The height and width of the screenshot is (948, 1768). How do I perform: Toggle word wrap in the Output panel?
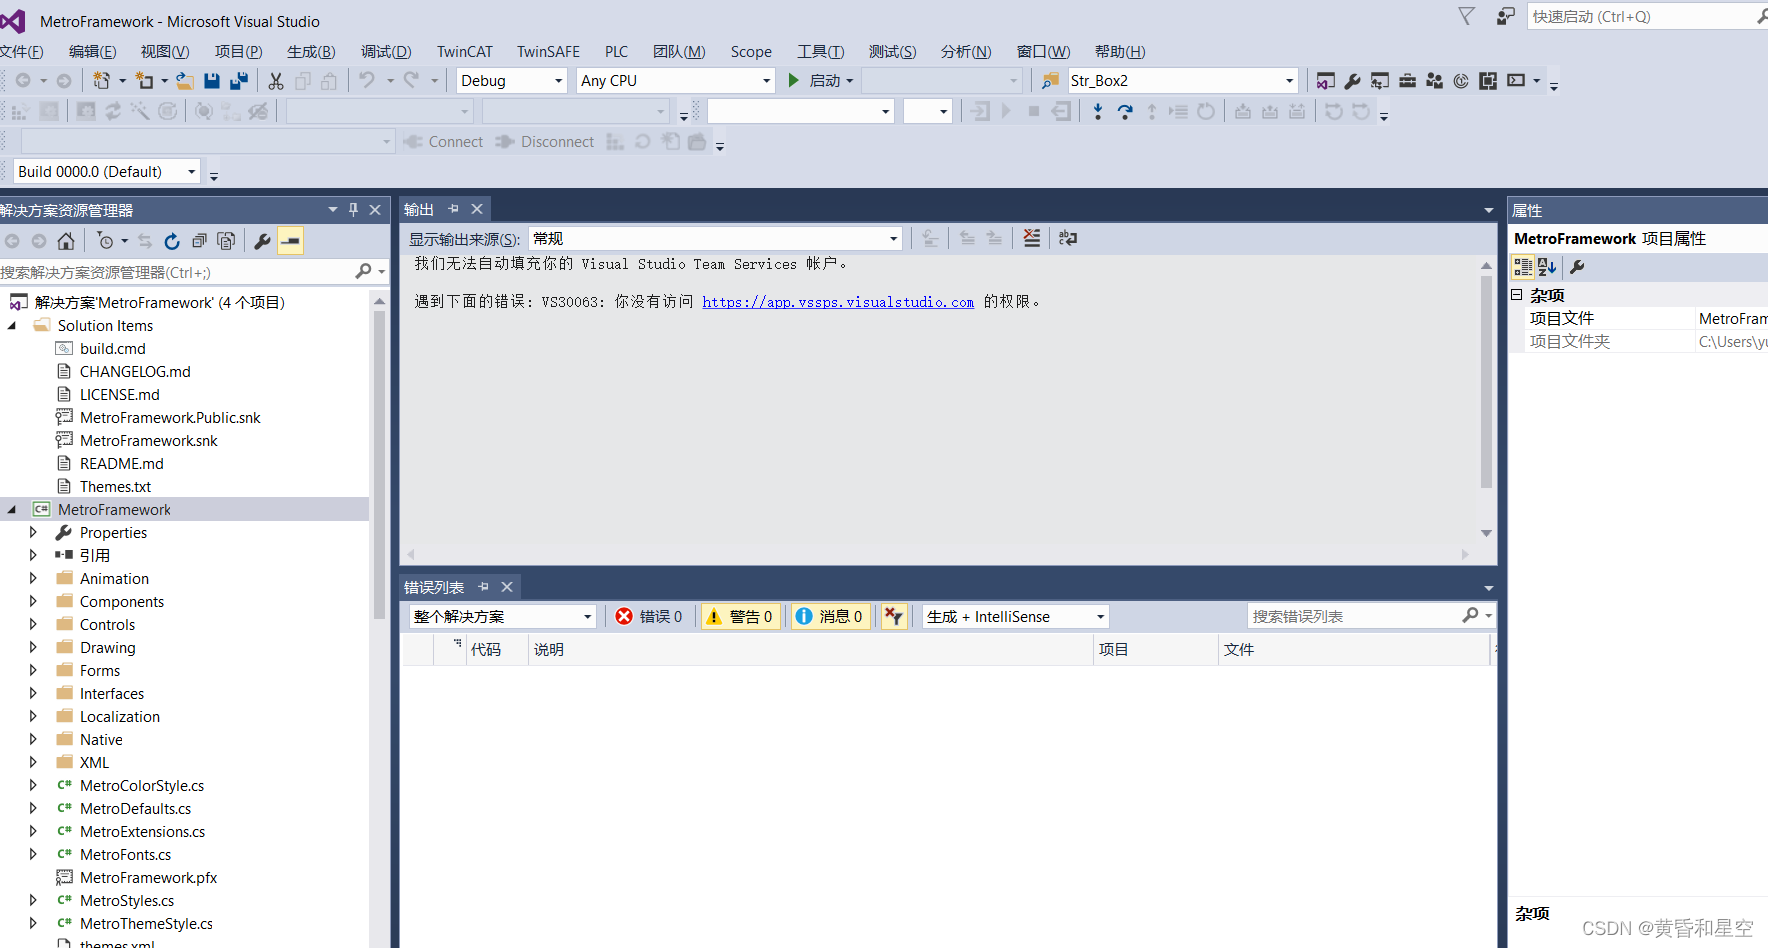coord(1068,238)
